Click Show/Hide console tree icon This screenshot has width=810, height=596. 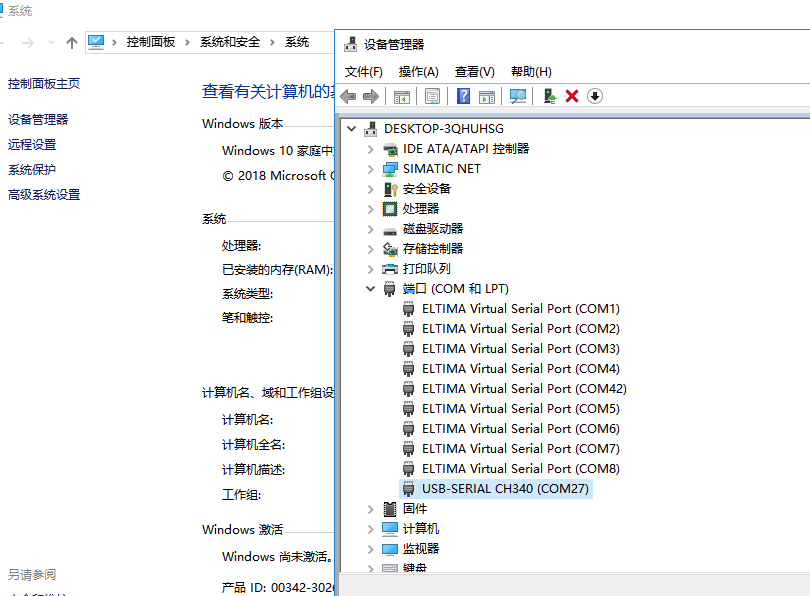(401, 96)
